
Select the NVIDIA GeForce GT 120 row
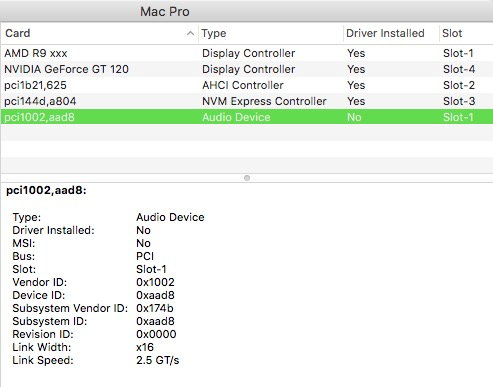point(247,69)
